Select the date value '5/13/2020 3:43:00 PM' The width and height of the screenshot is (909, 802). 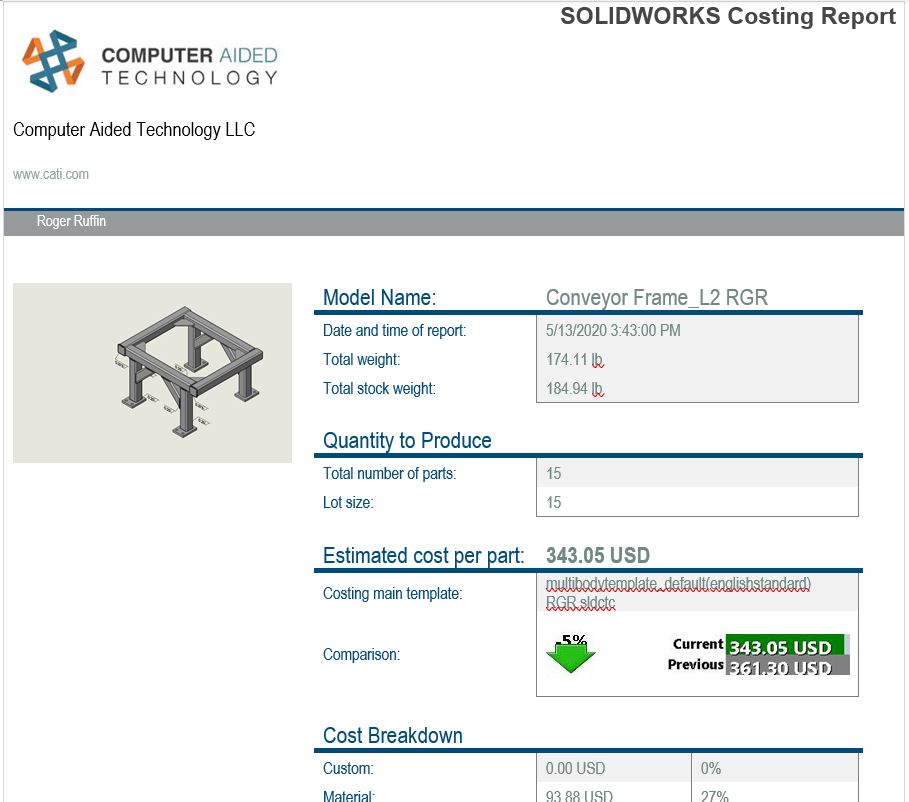(613, 331)
